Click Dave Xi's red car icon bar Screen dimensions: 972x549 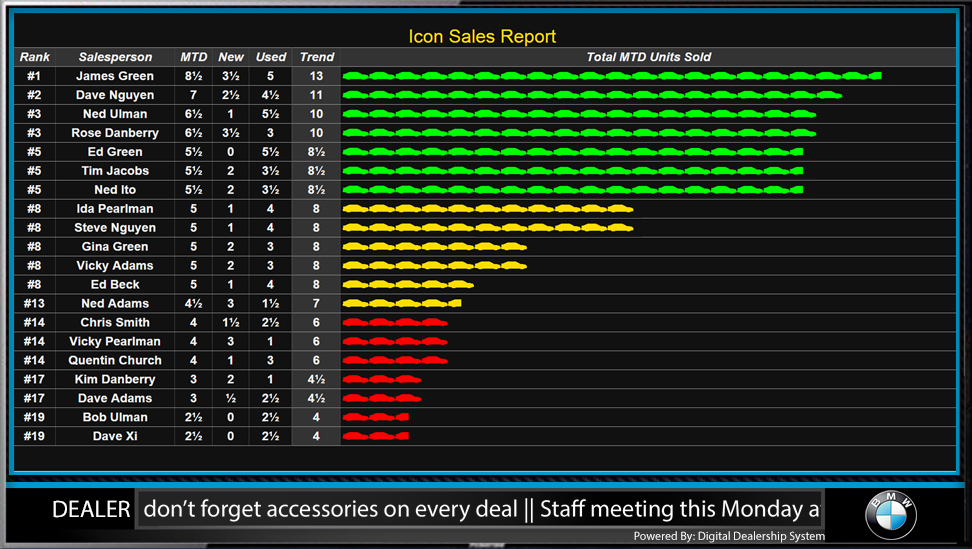click(x=376, y=437)
